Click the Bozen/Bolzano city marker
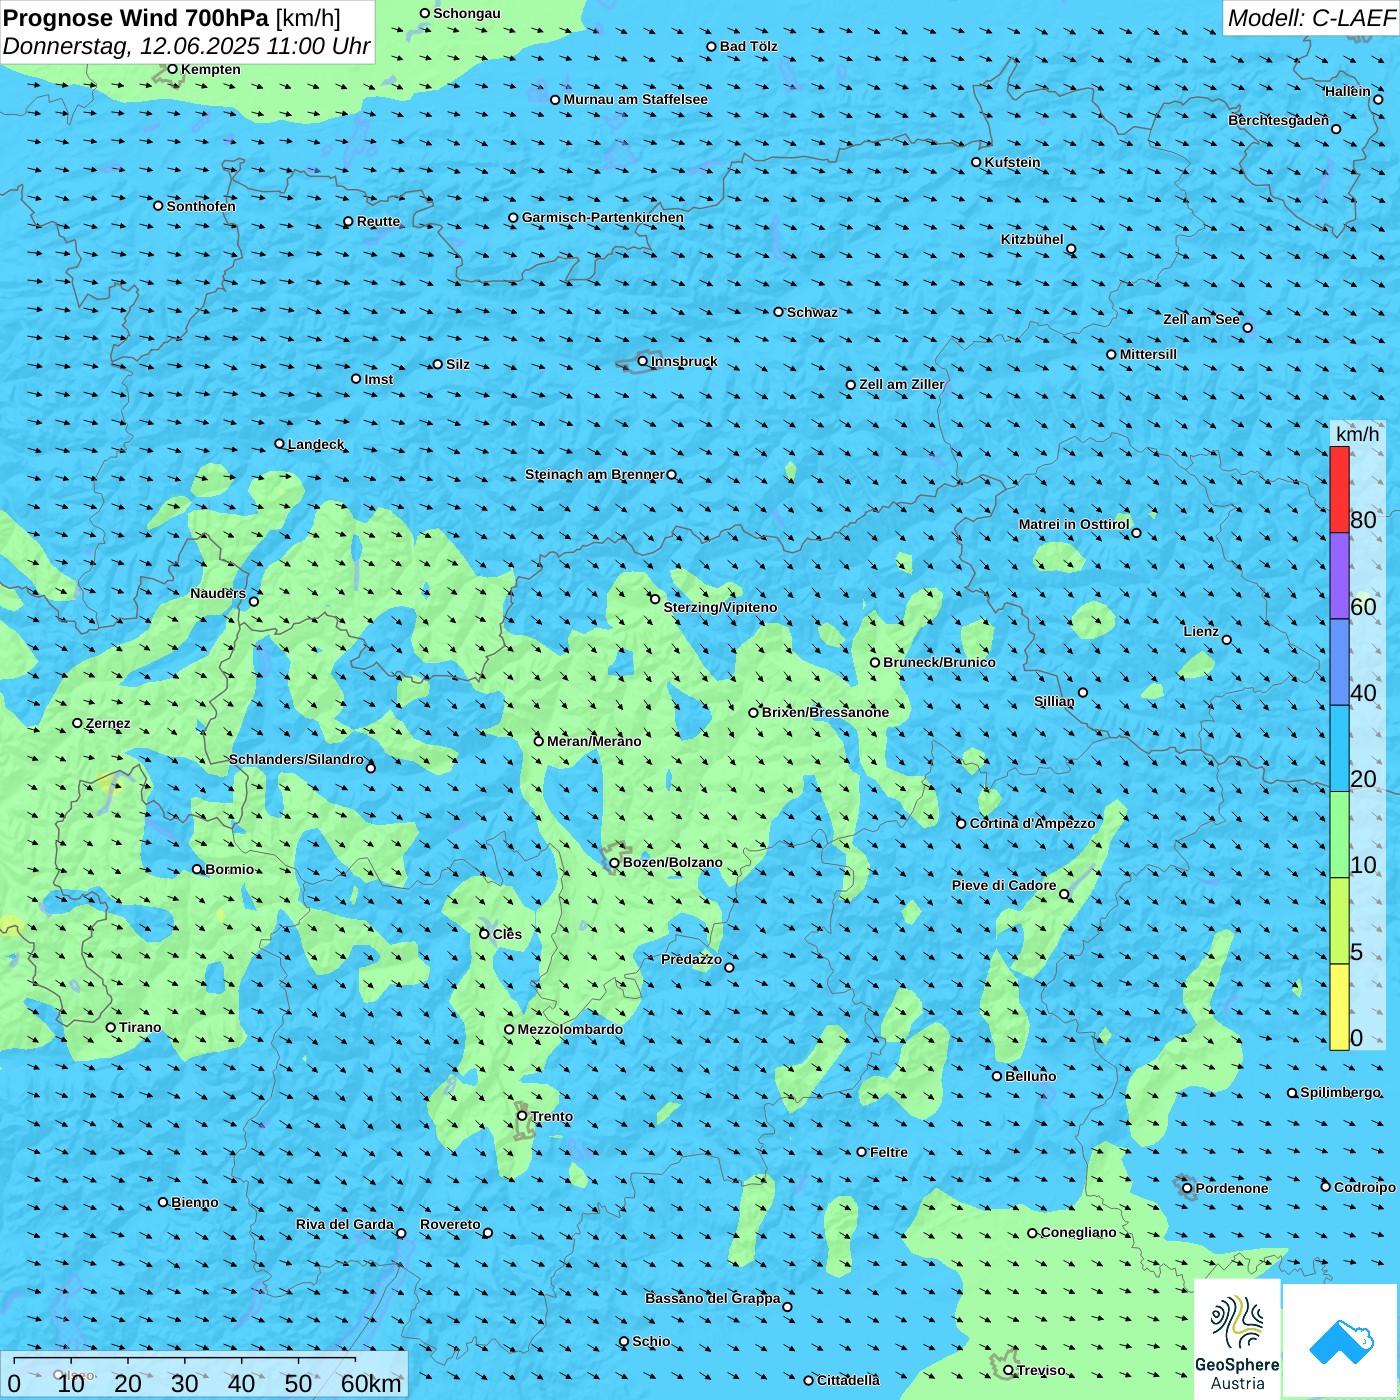Image resolution: width=1400 pixels, height=1400 pixels. pos(615,862)
